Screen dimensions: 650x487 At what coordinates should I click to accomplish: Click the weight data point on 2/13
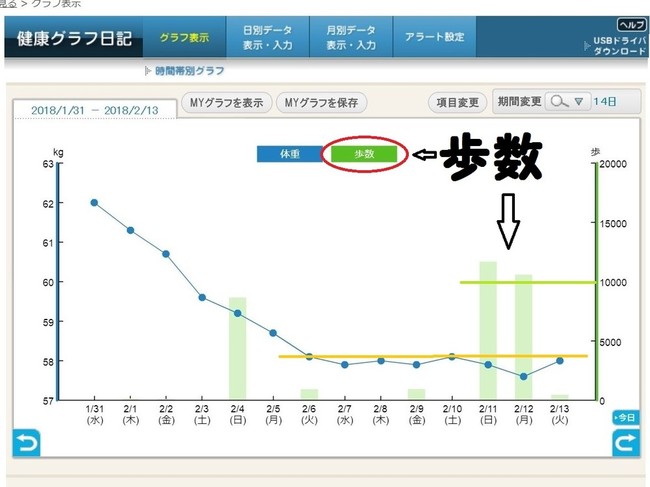[x=560, y=361]
